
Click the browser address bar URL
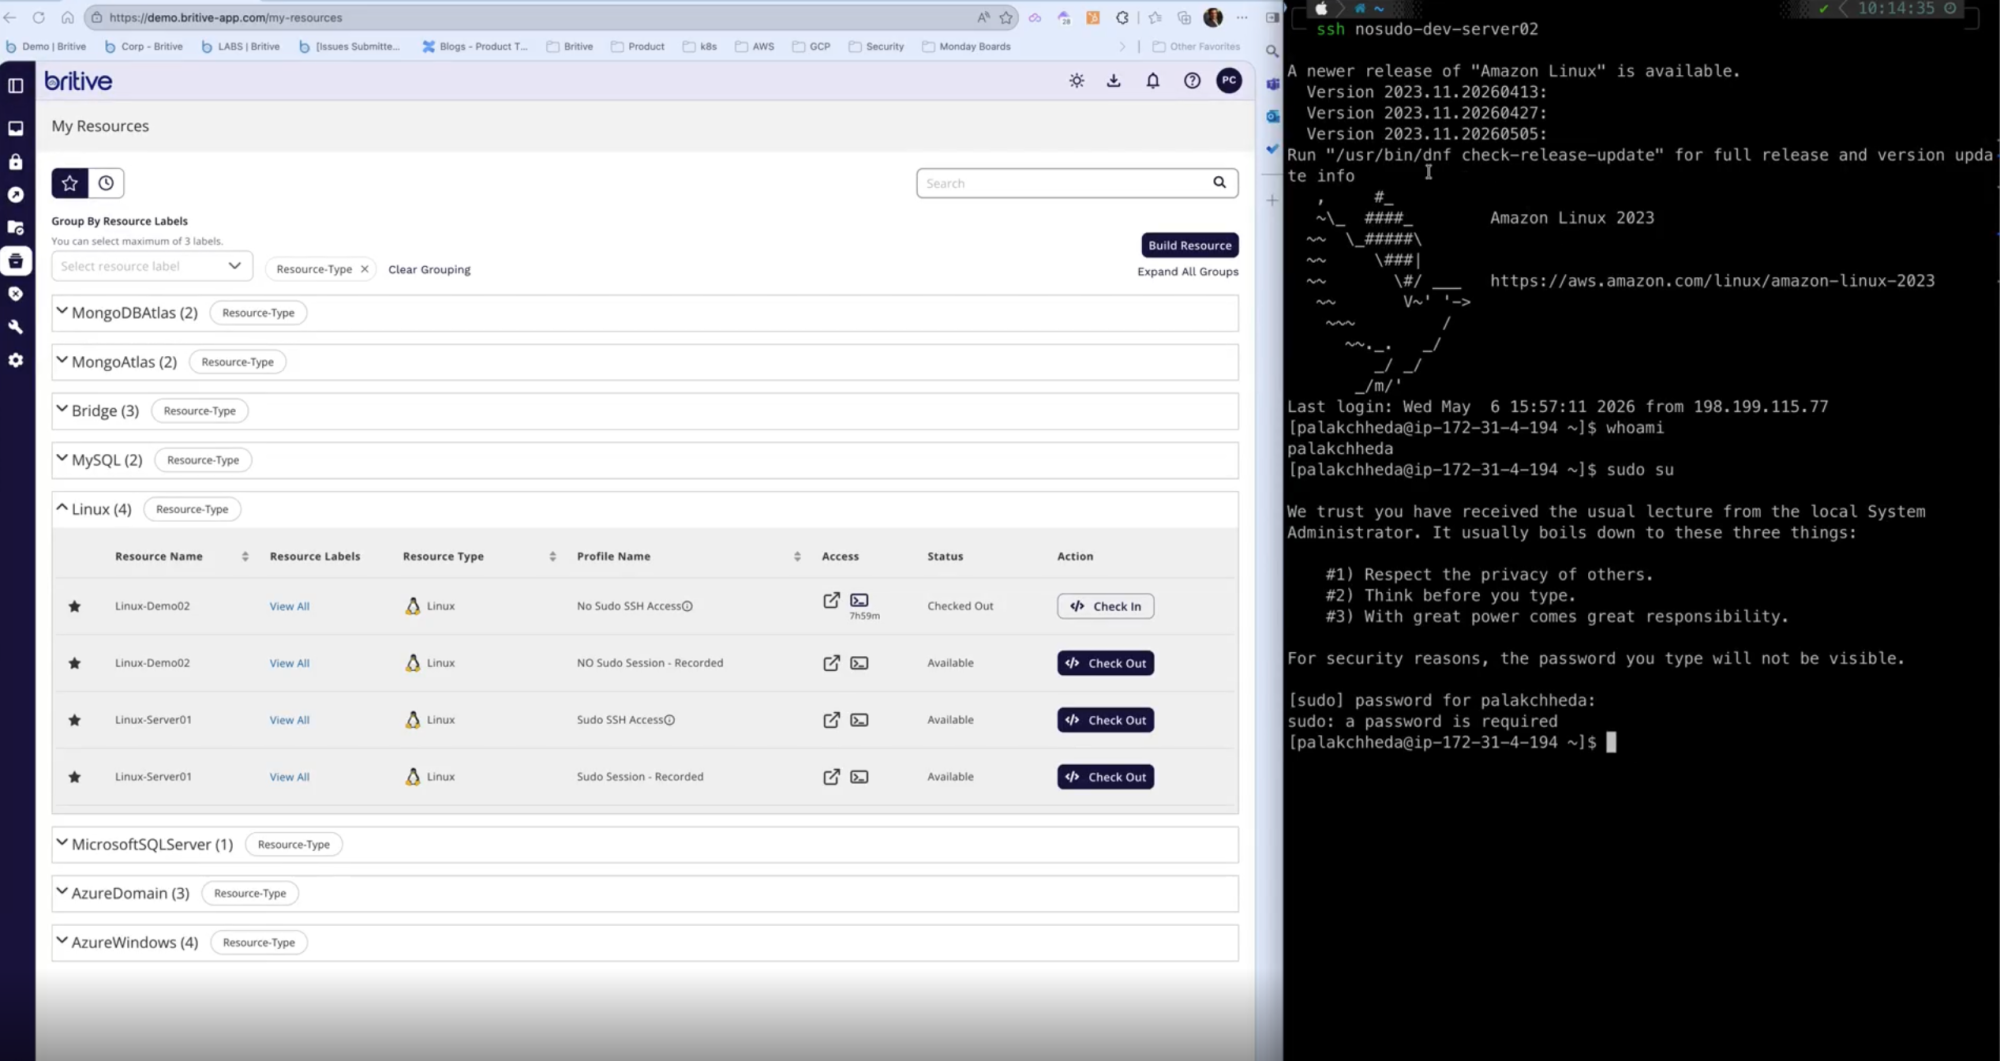[x=225, y=17]
